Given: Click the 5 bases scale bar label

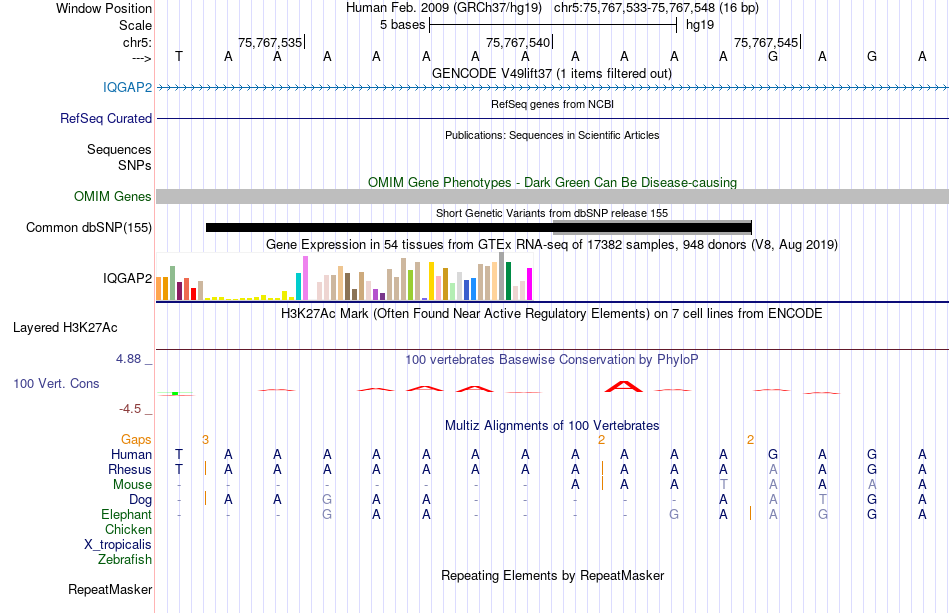Looking at the screenshot, I should [x=402, y=25].
